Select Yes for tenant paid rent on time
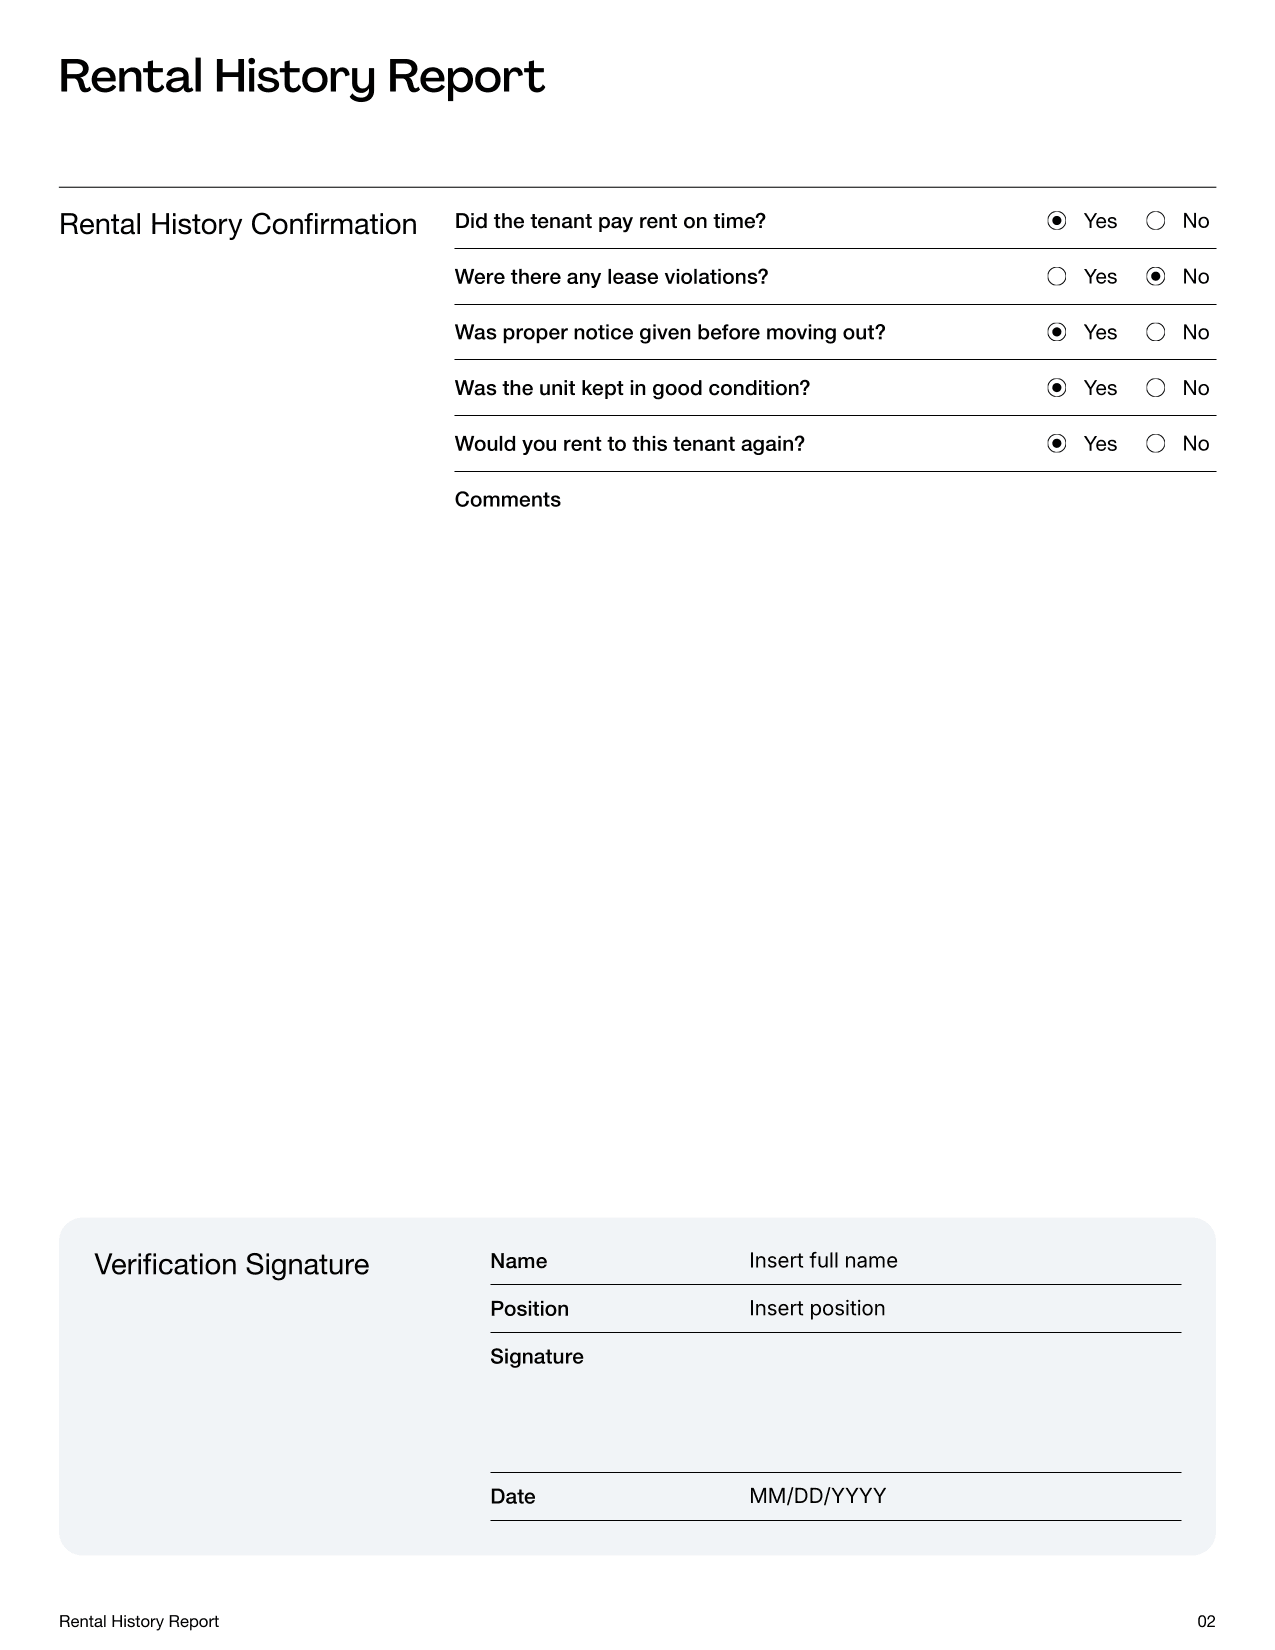 1056,221
